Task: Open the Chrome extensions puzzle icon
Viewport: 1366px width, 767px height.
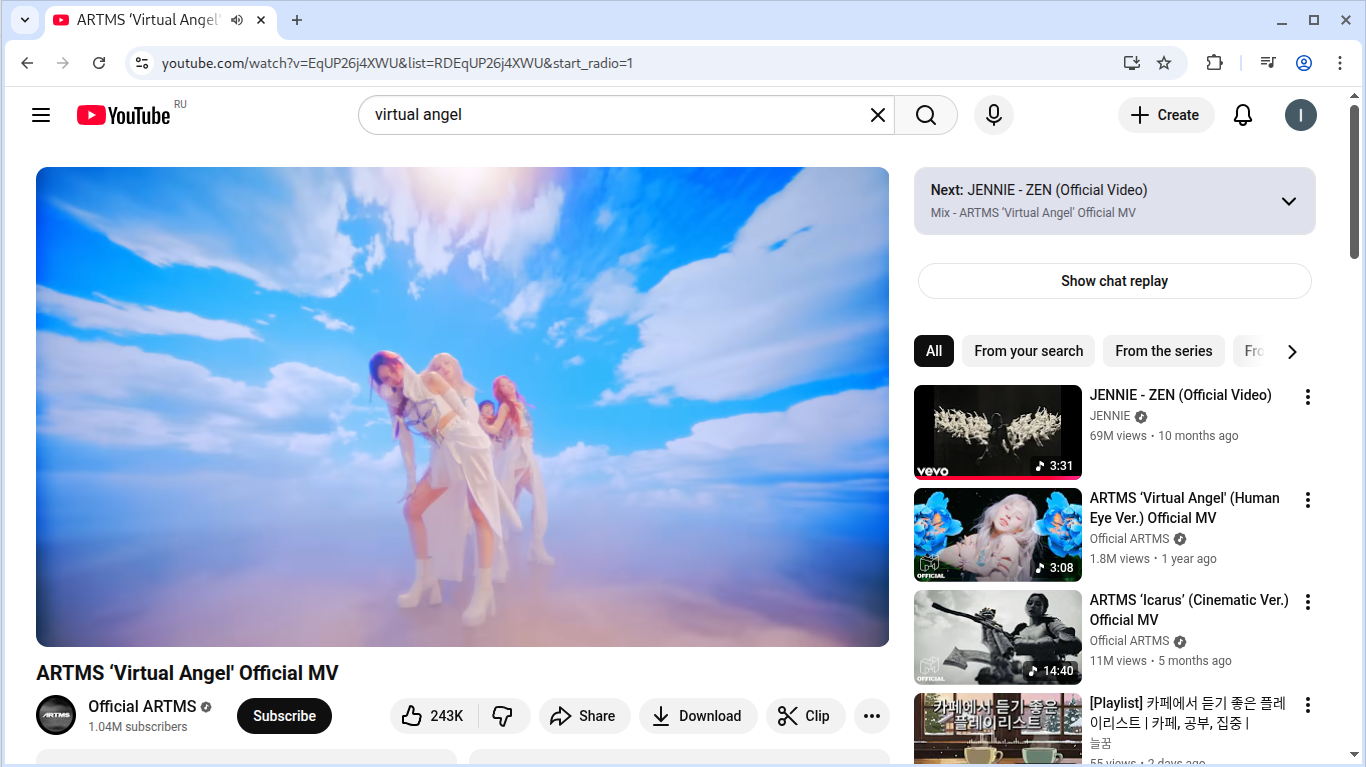Action: 1214,63
